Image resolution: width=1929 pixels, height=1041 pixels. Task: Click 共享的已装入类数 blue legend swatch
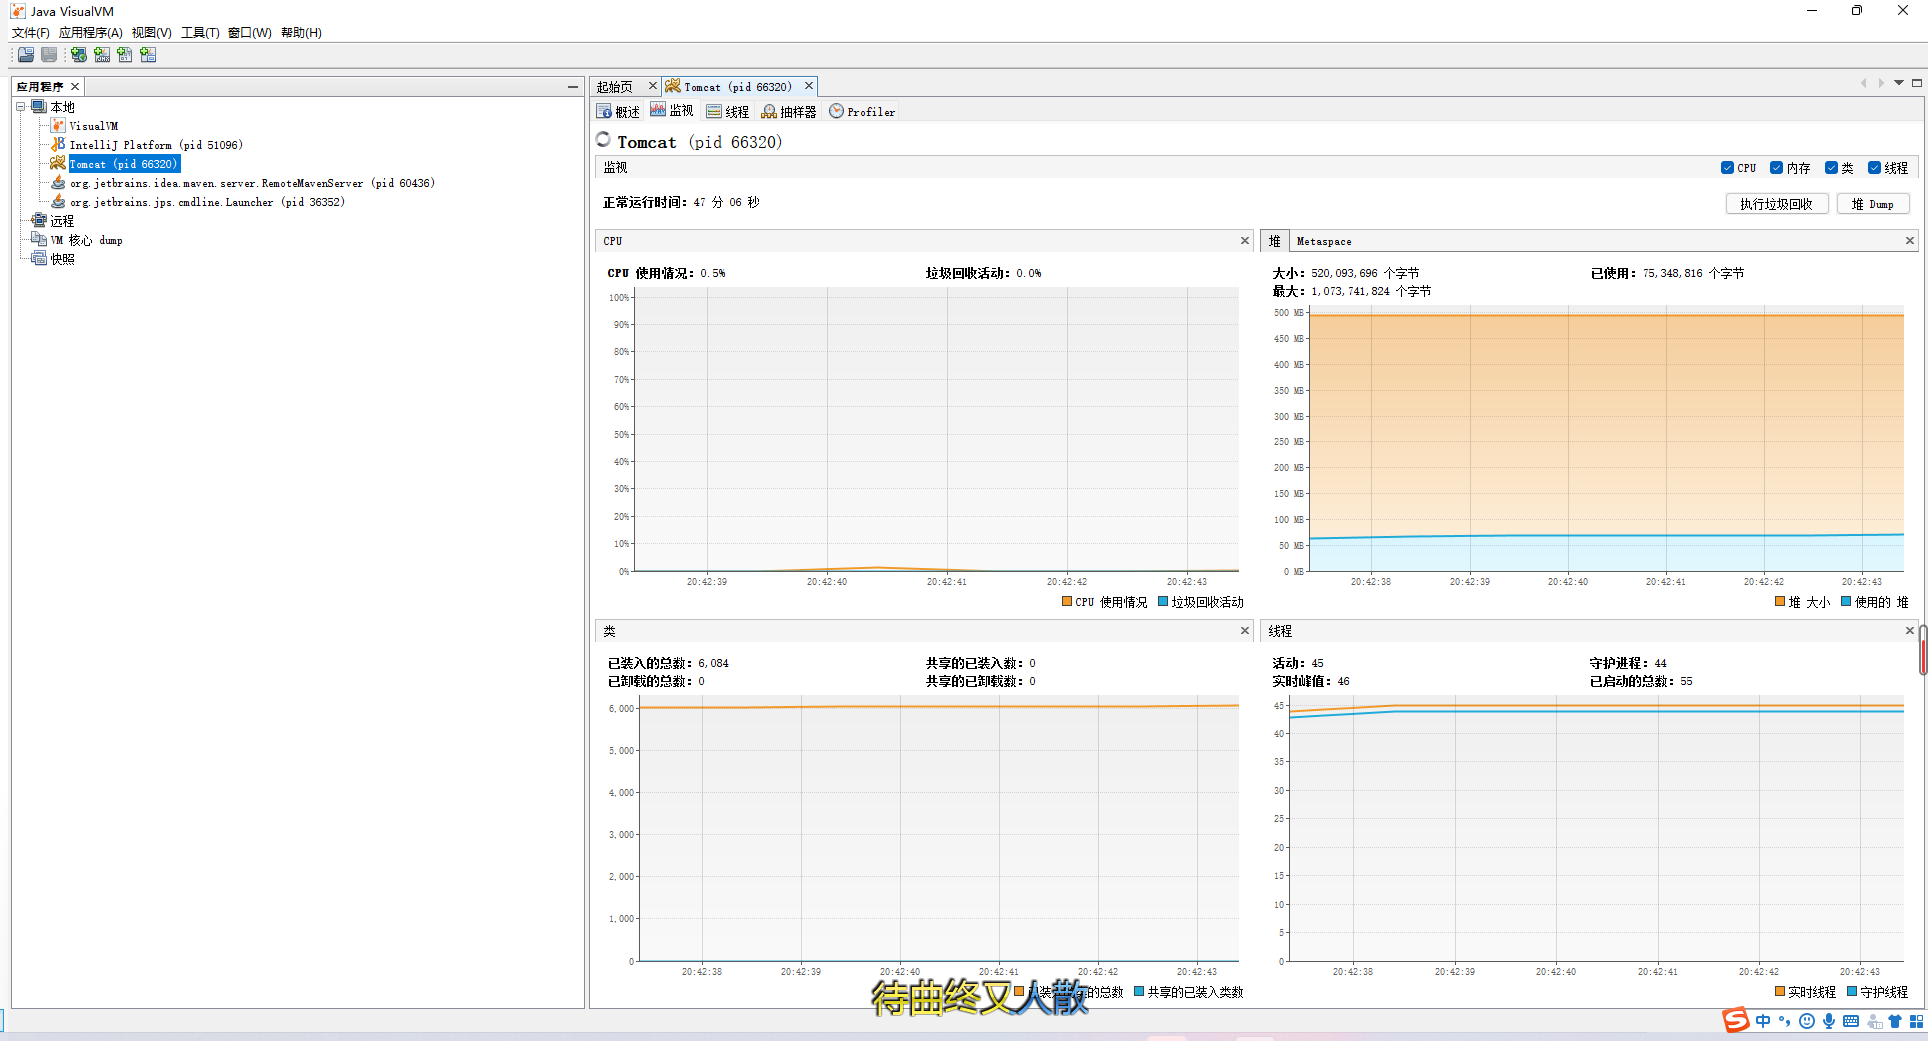[x=1139, y=992]
